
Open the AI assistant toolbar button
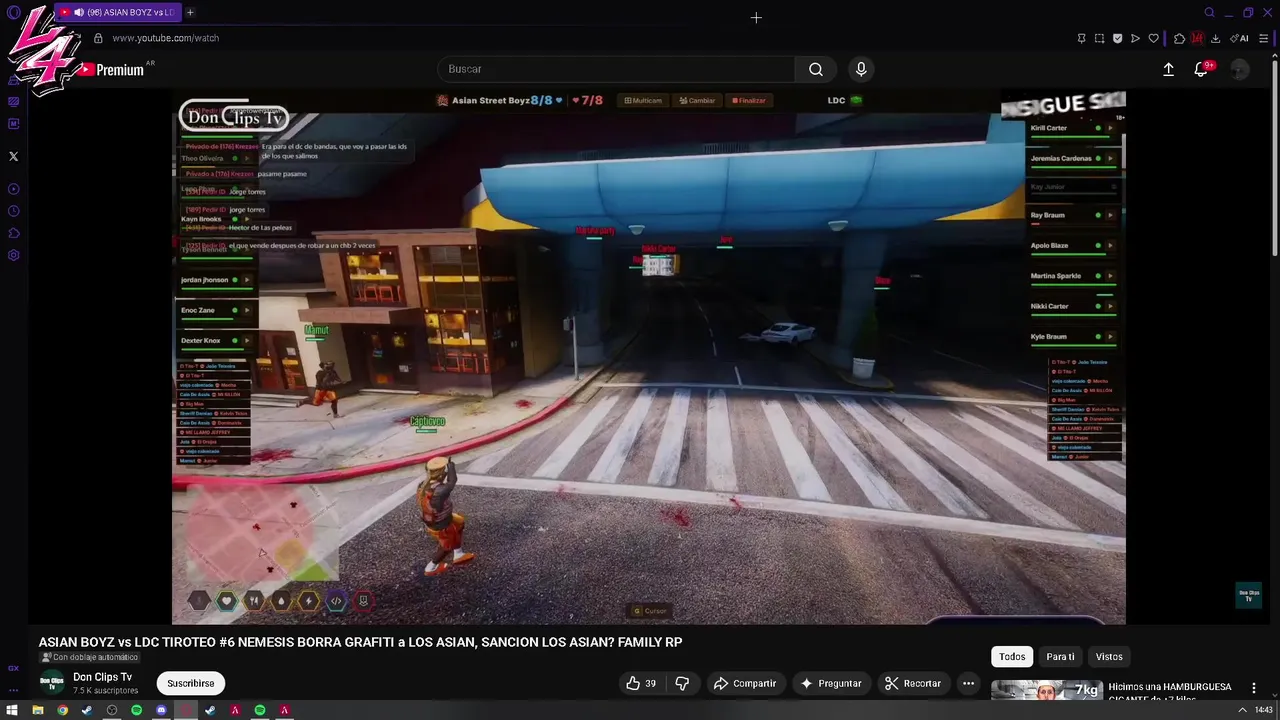(1239, 38)
